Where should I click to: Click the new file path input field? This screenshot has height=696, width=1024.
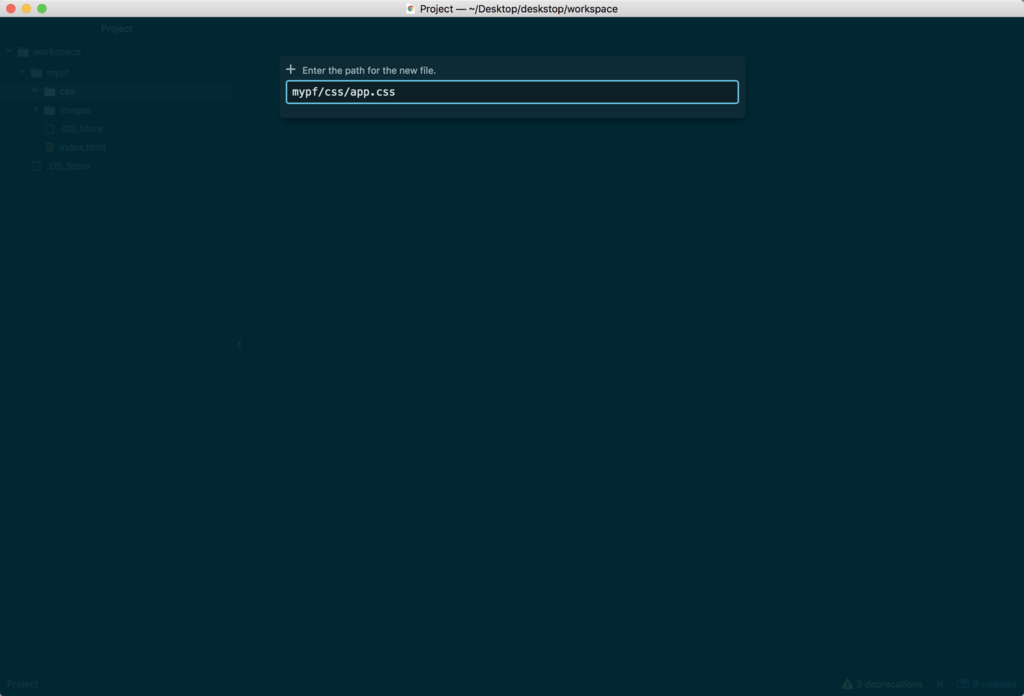coord(511,92)
